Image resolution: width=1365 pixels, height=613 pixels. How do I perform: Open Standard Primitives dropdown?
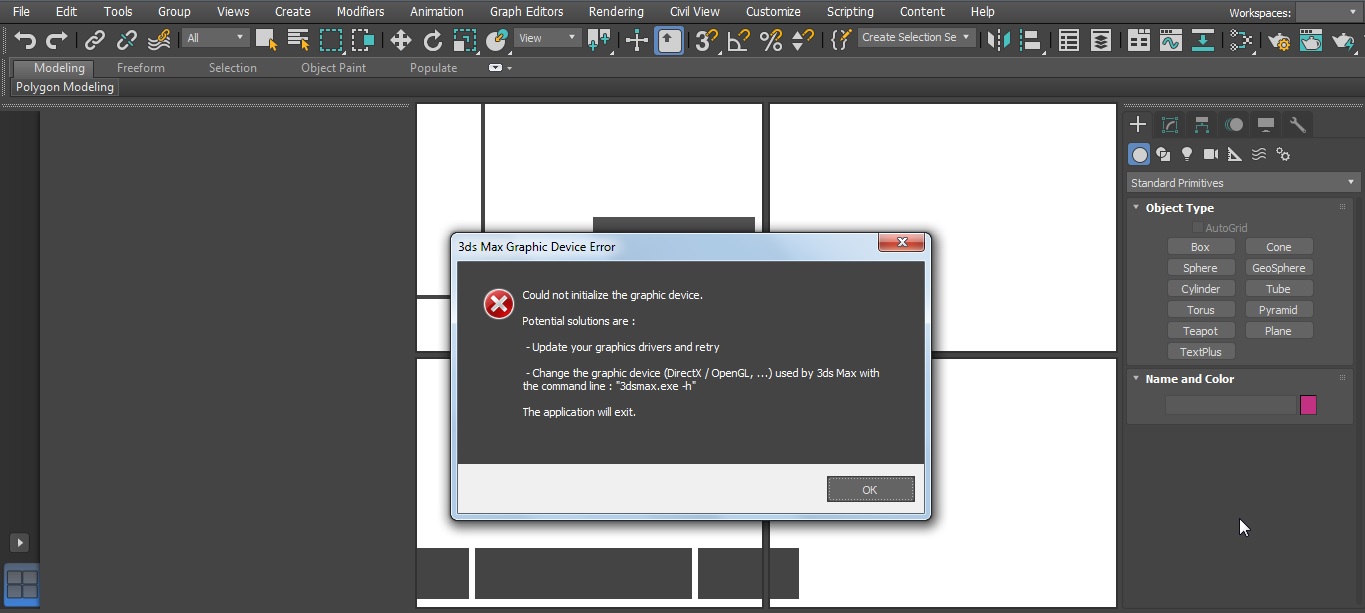pyautogui.click(x=1242, y=183)
